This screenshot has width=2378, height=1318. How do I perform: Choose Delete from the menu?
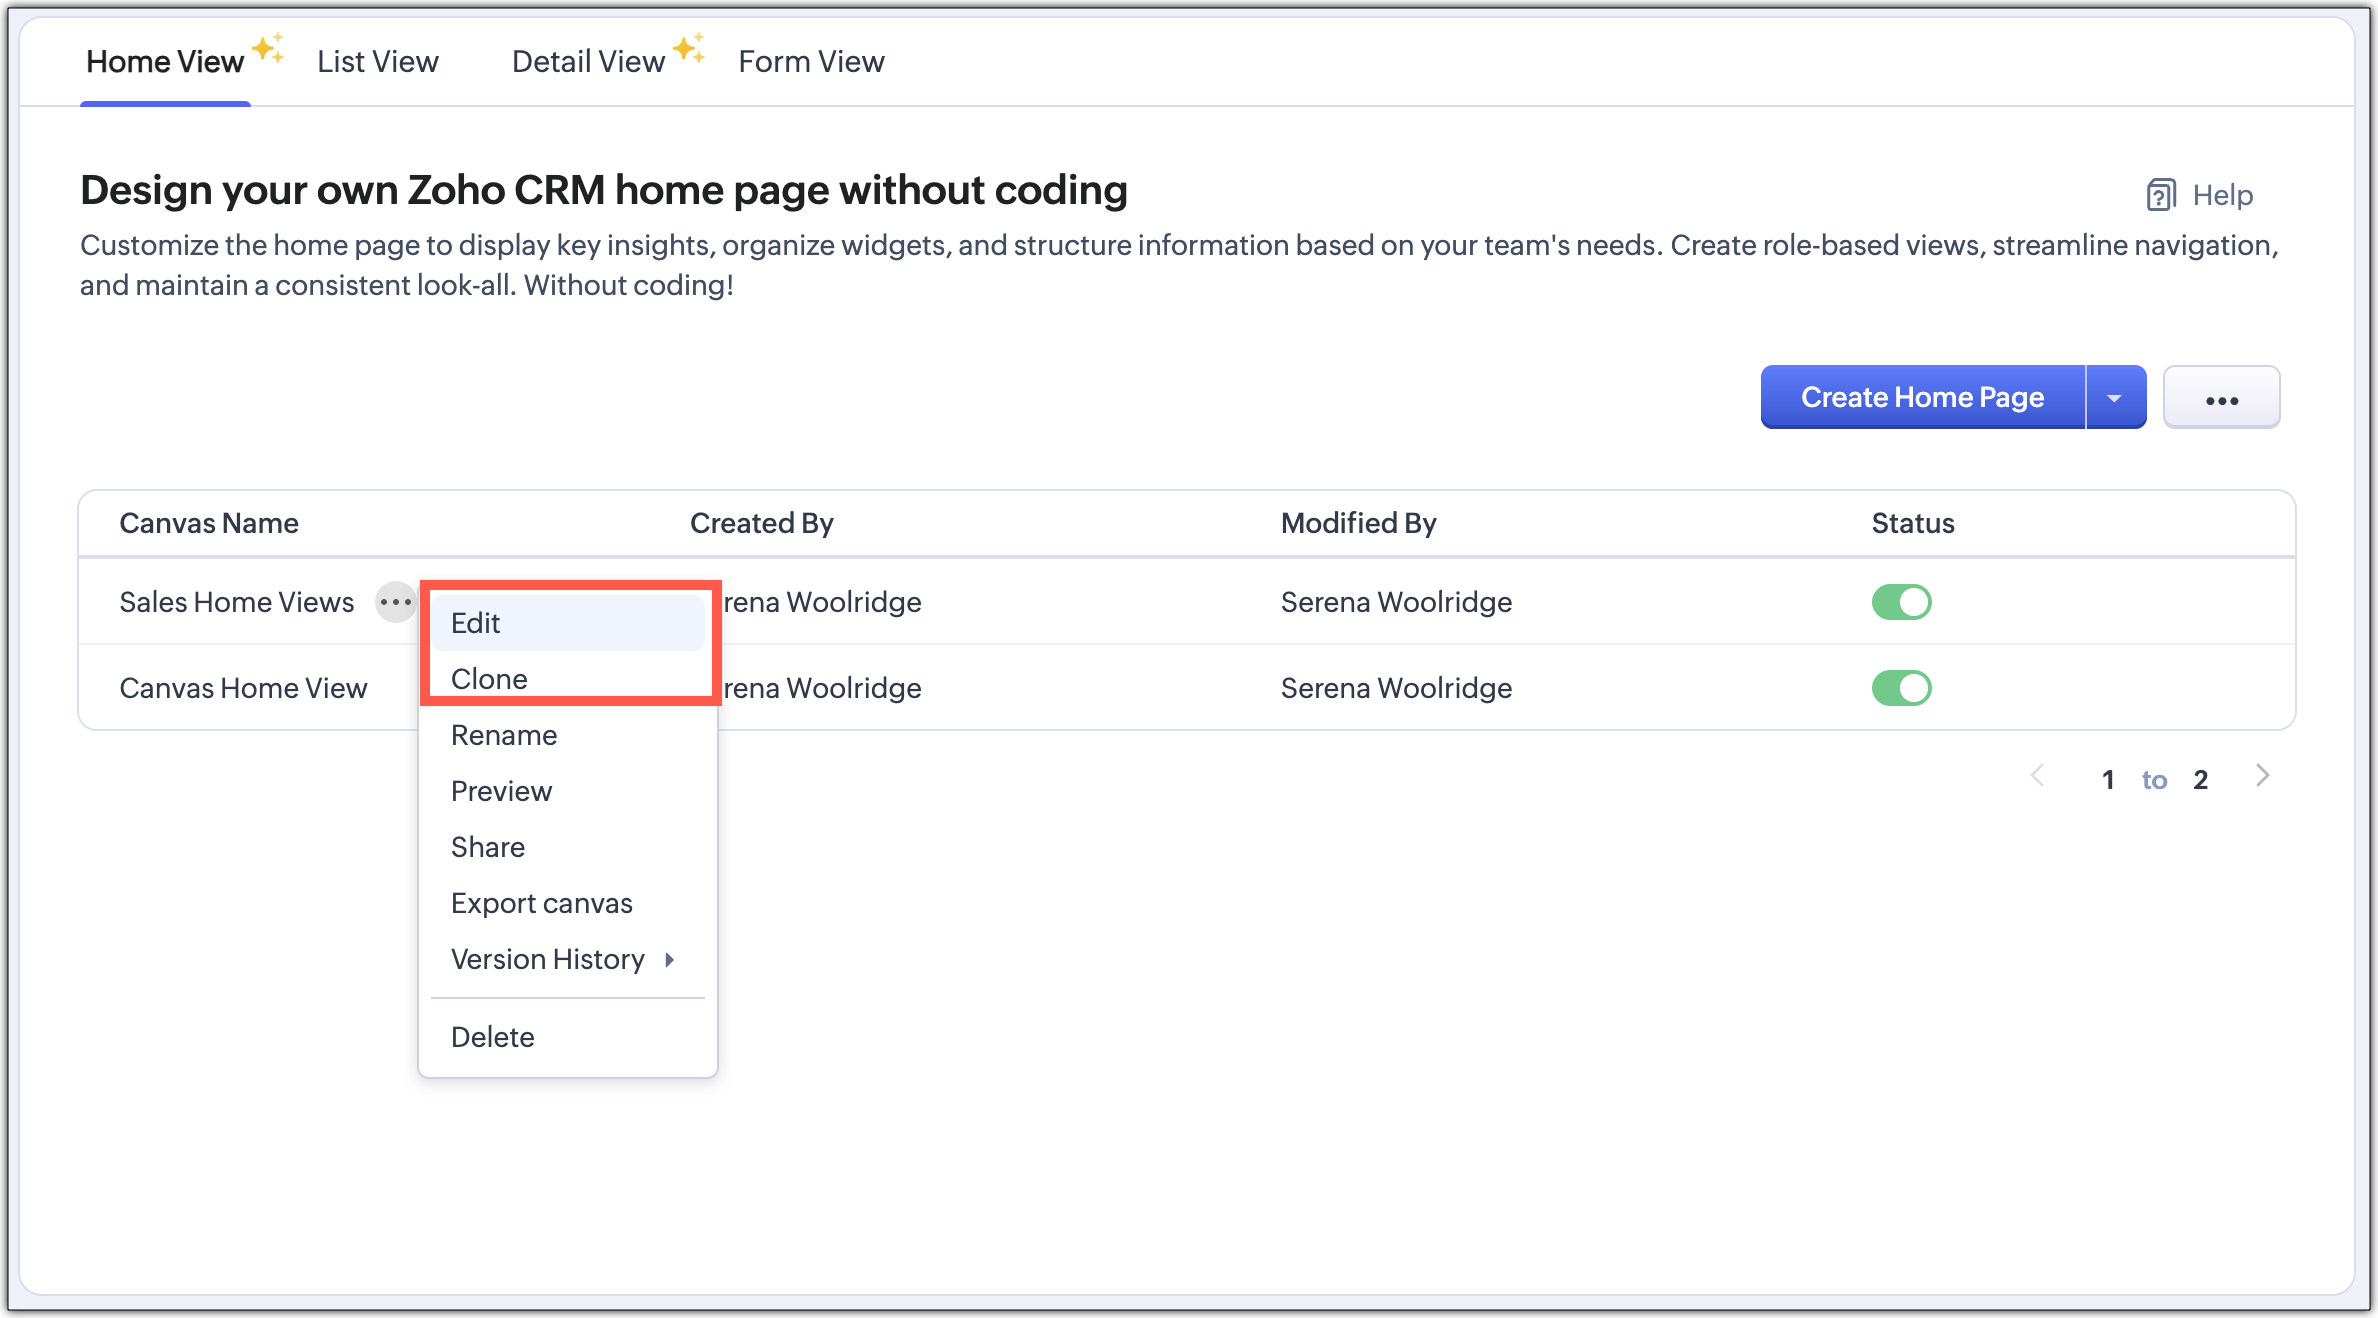pos(492,1037)
